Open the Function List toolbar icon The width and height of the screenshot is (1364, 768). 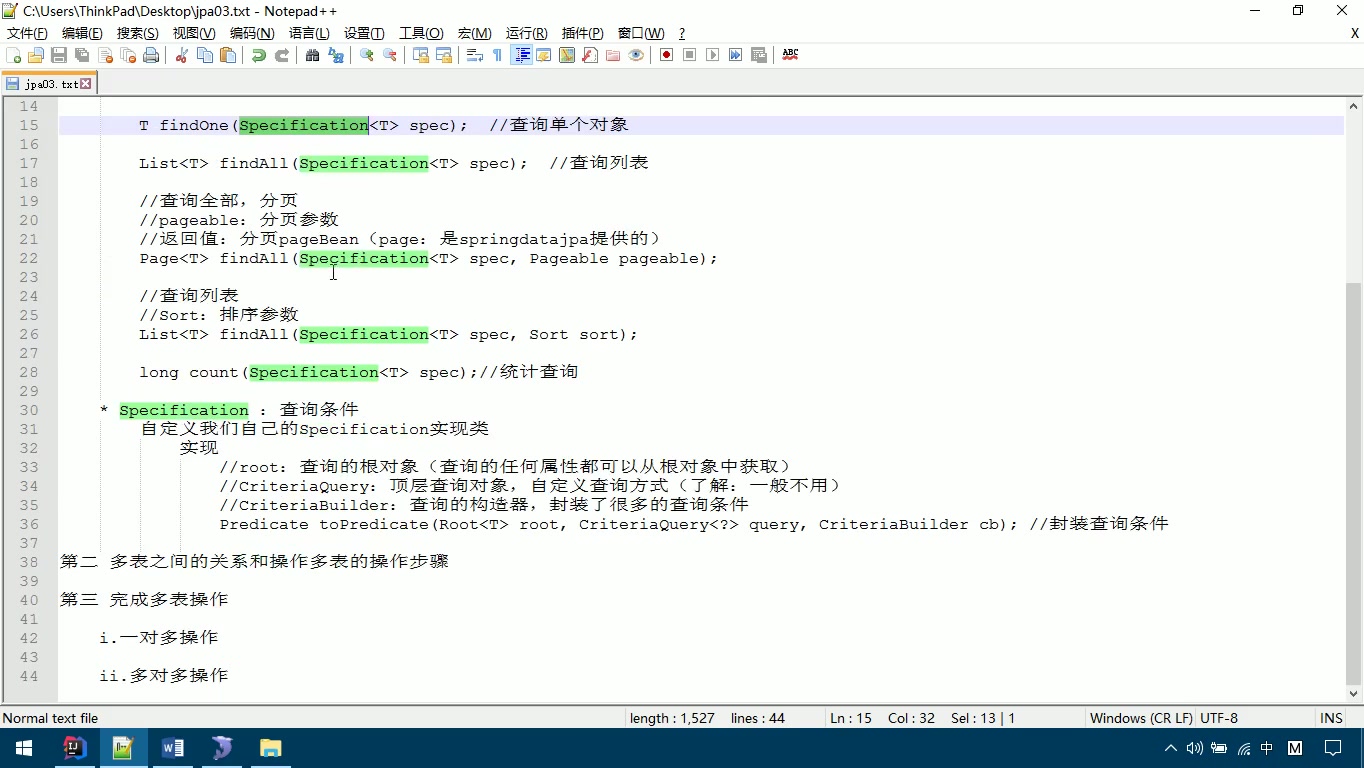590,55
